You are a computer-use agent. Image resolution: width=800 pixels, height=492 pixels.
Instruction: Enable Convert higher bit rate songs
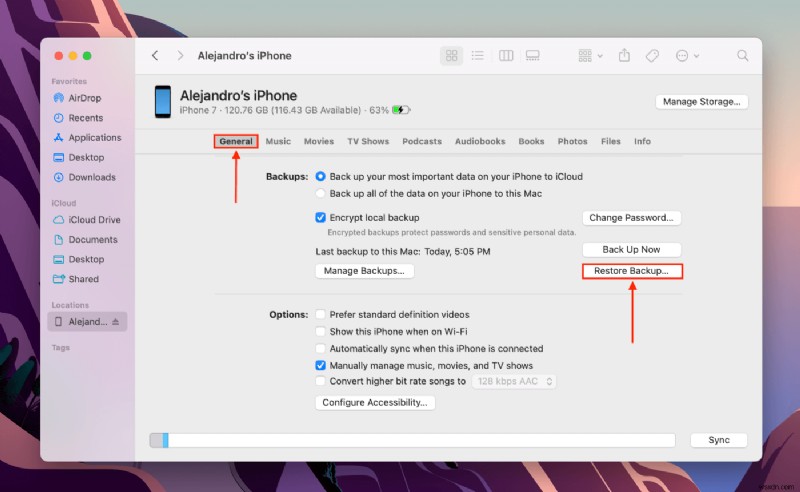[x=320, y=381]
